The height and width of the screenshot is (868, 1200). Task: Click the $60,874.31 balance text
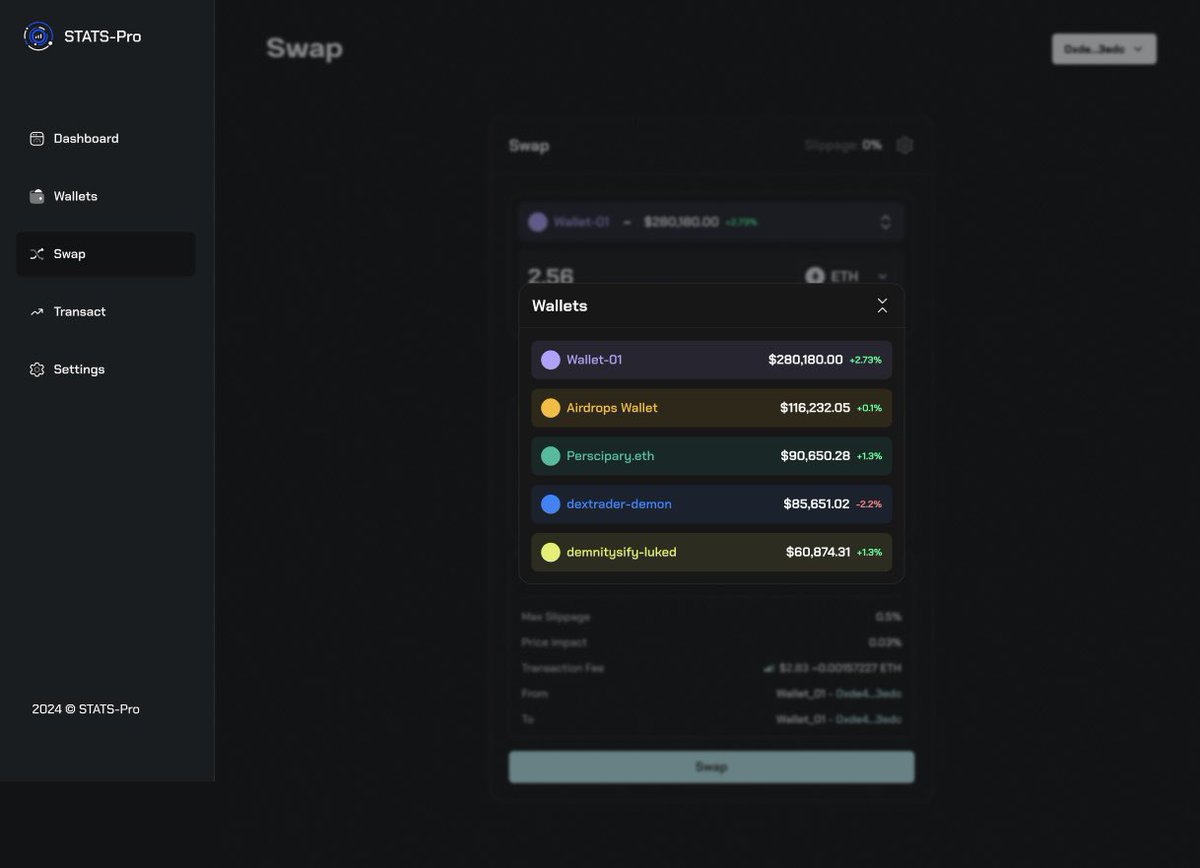pos(818,552)
